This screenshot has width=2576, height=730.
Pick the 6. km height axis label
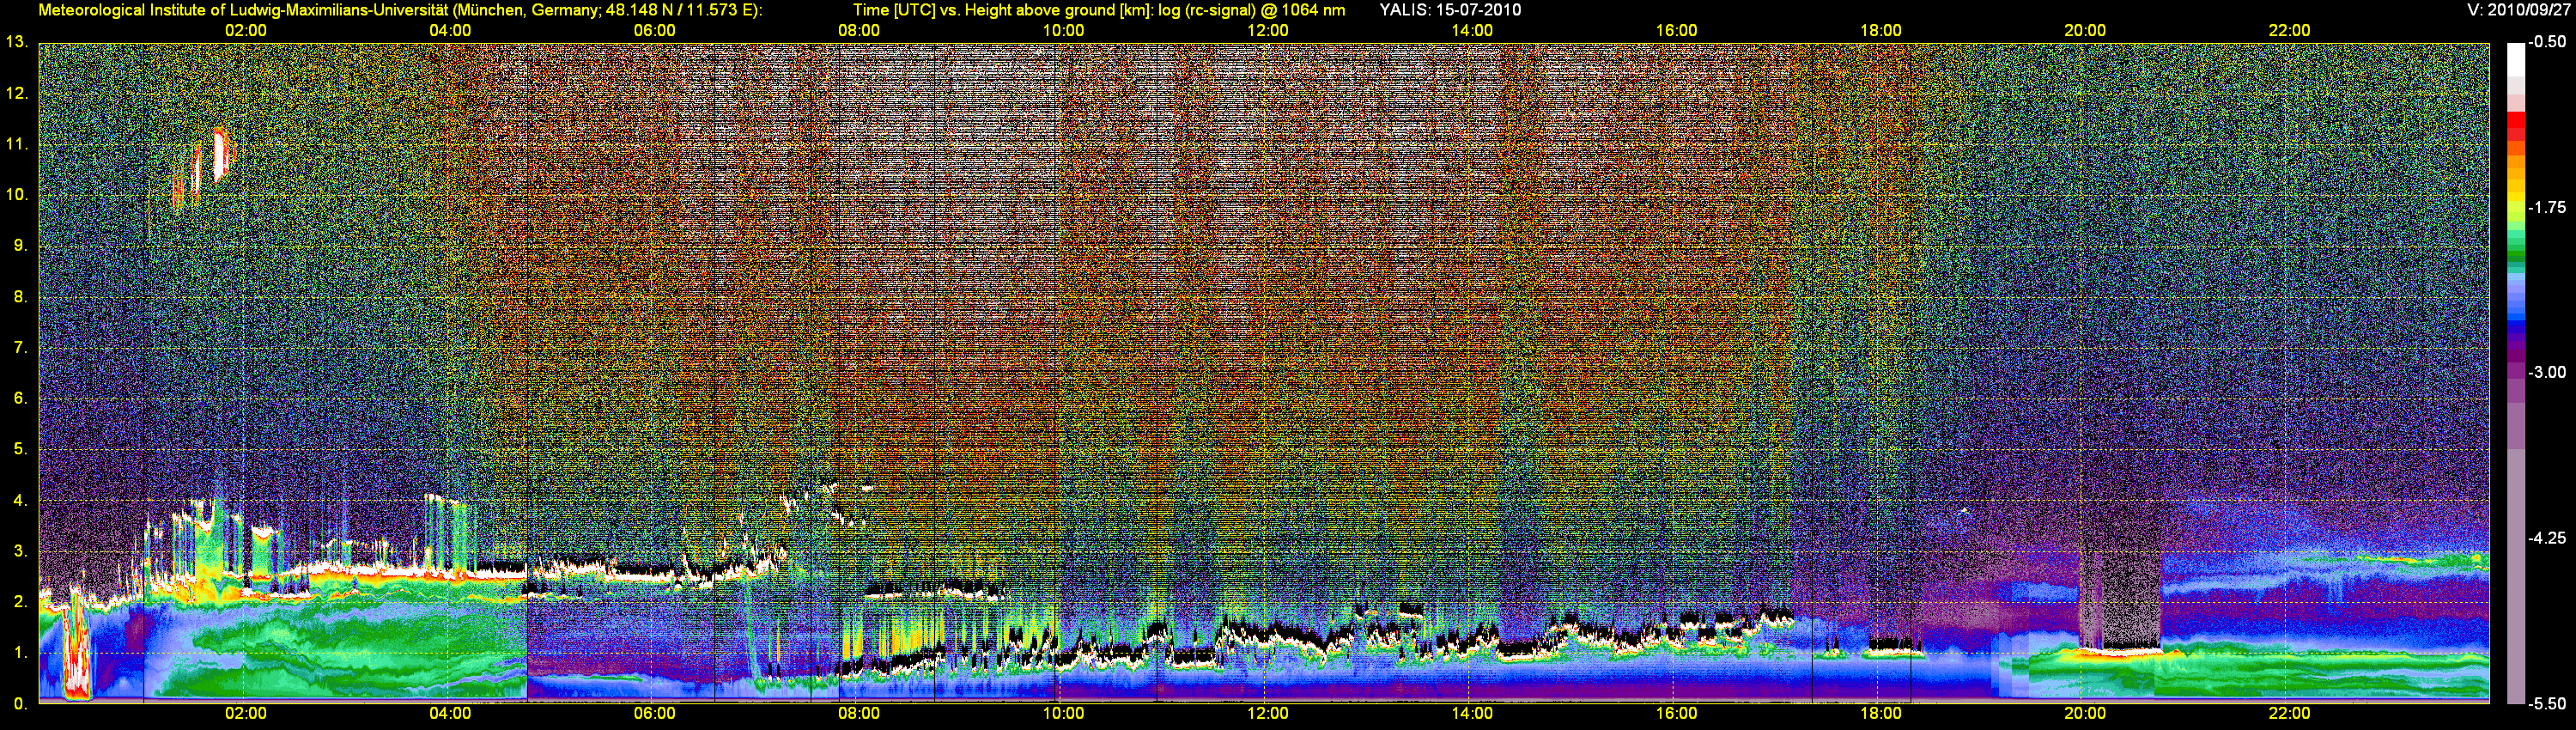point(20,398)
